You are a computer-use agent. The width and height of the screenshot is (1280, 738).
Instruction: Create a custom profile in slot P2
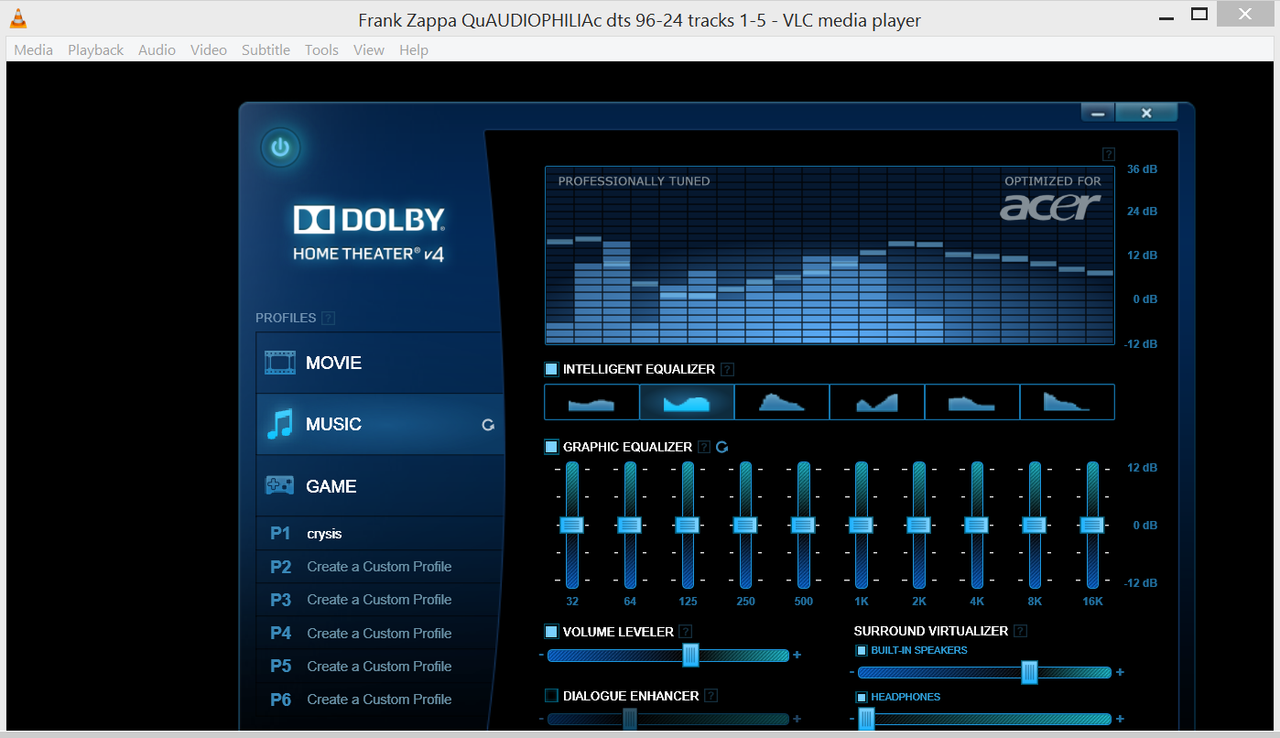380,567
